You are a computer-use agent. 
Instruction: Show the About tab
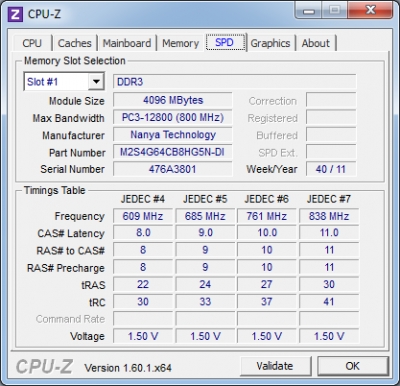click(x=316, y=43)
